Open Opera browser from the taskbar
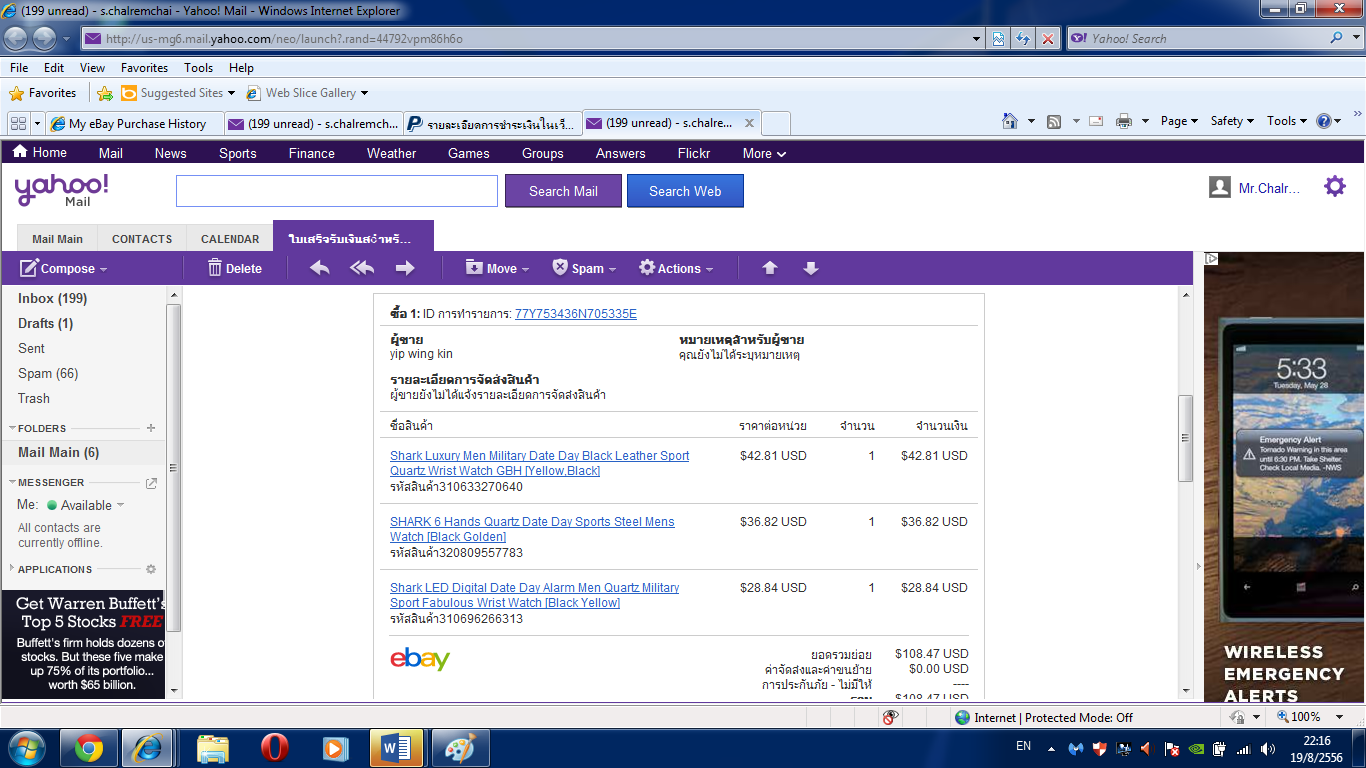 click(274, 748)
